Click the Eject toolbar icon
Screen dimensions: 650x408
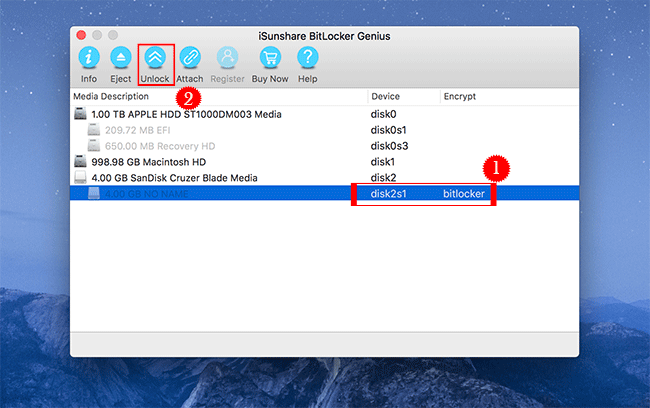pyautogui.click(x=121, y=57)
